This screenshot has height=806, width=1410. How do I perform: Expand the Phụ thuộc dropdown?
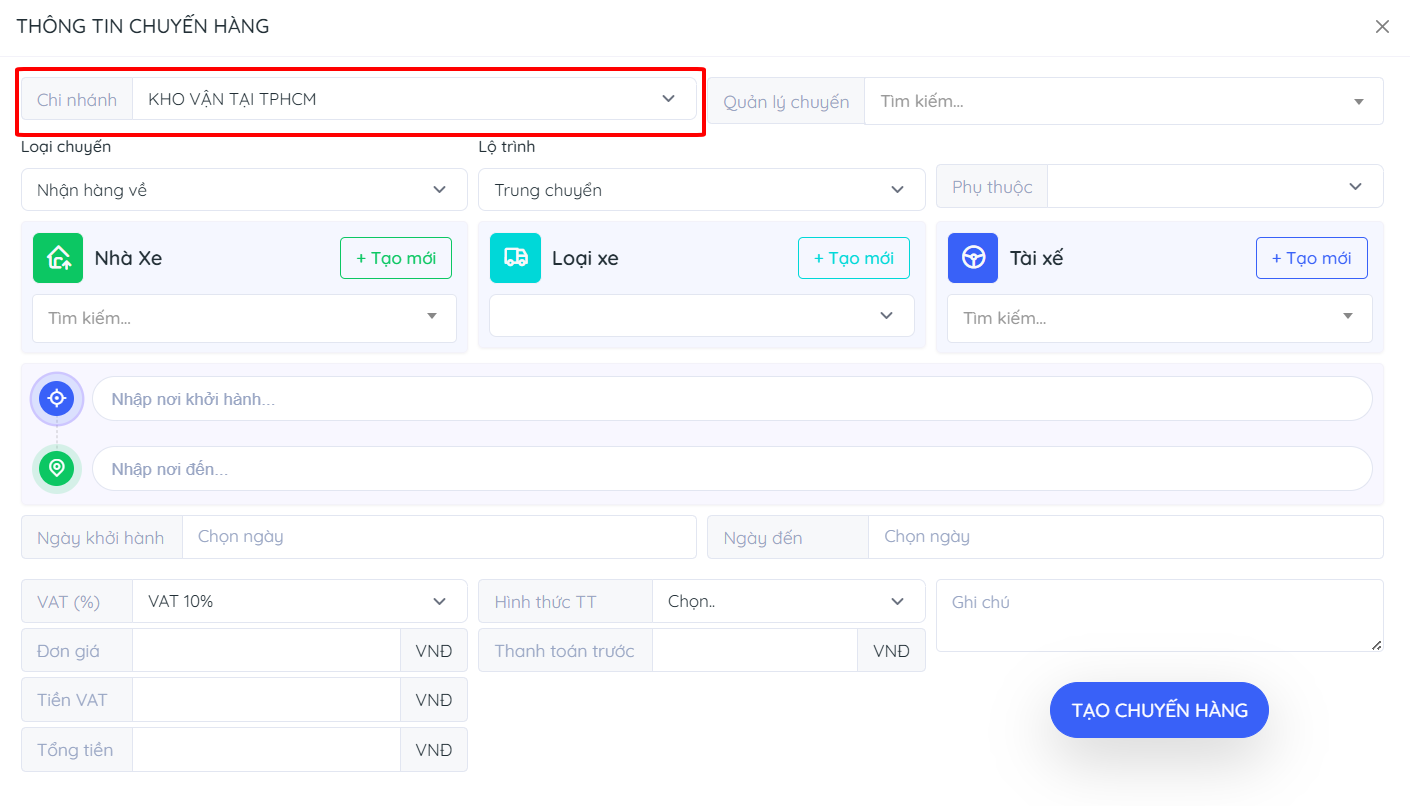coord(1214,187)
